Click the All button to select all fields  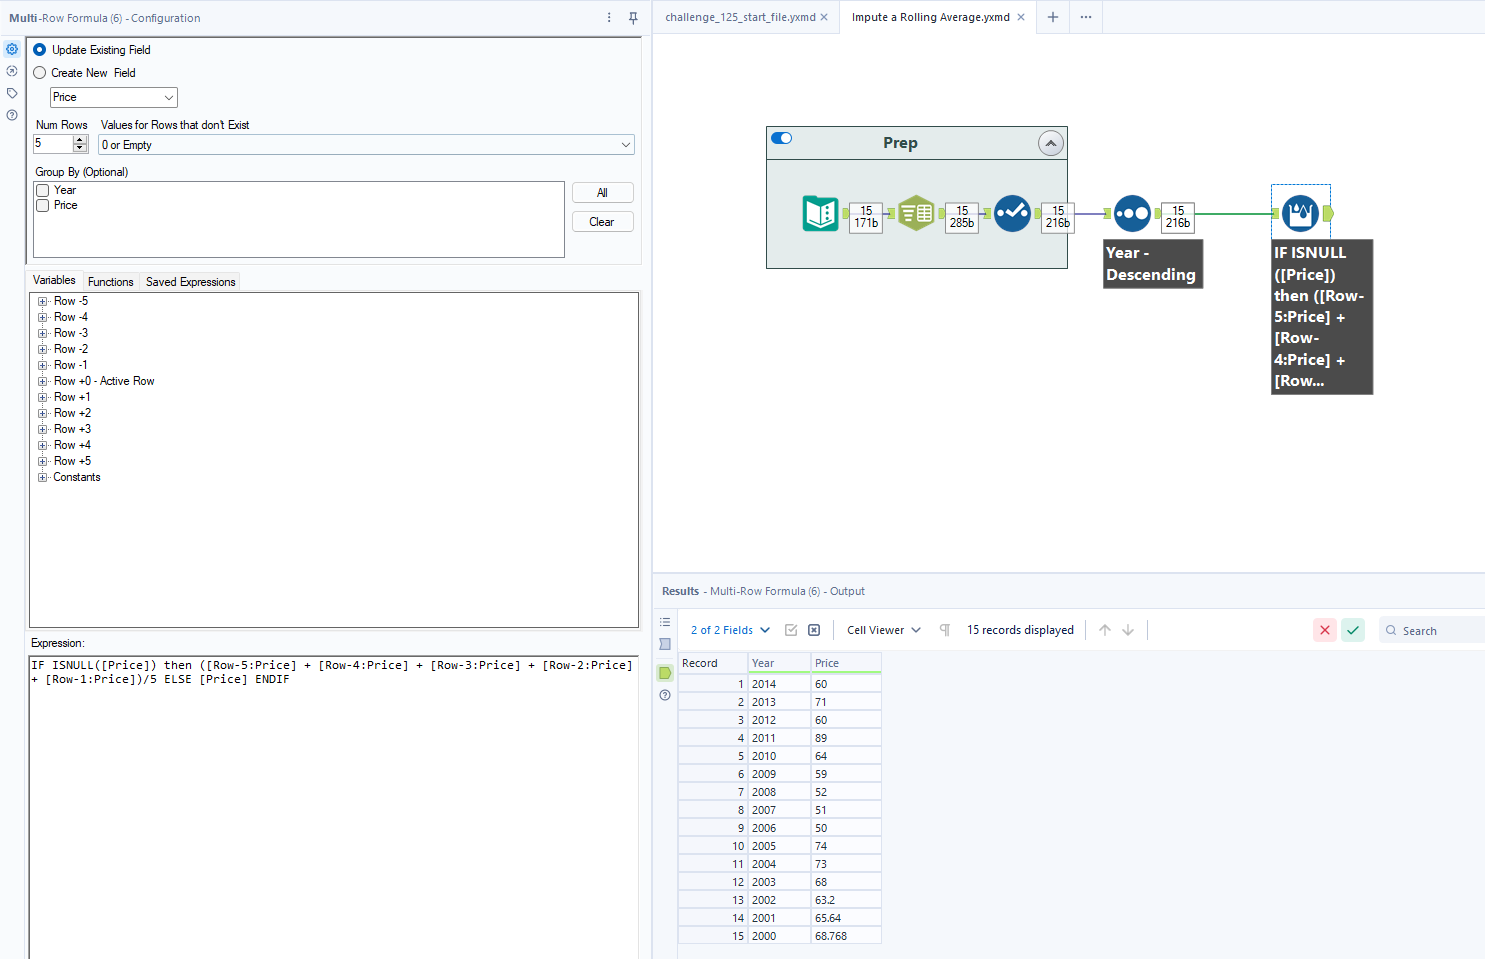pyautogui.click(x=602, y=192)
